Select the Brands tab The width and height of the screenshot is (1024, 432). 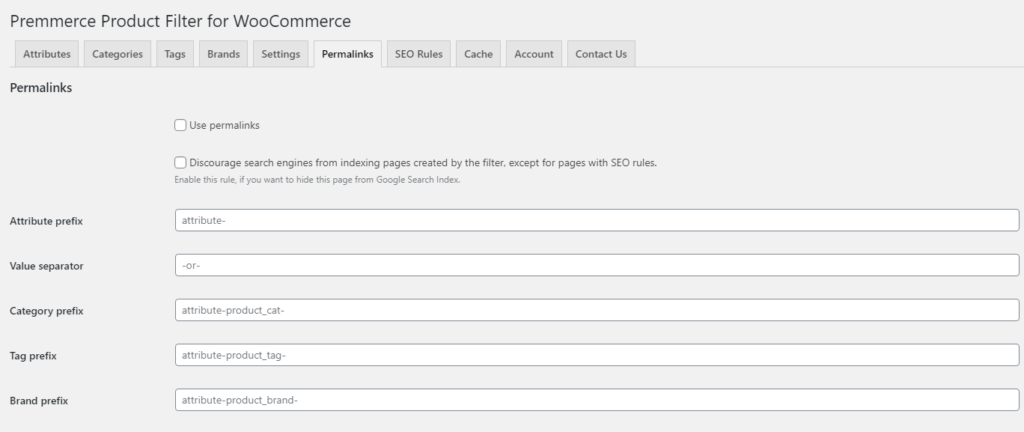click(x=223, y=54)
